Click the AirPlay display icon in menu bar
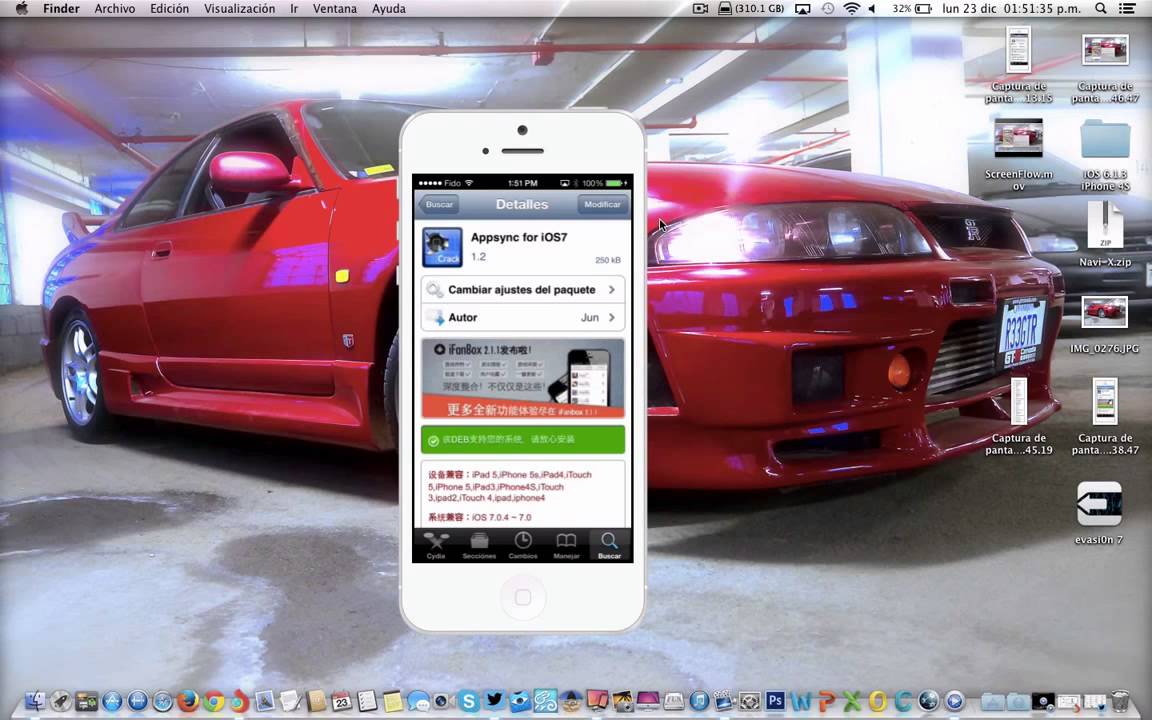Screen dimensions: 1152x720 tap(803, 9)
